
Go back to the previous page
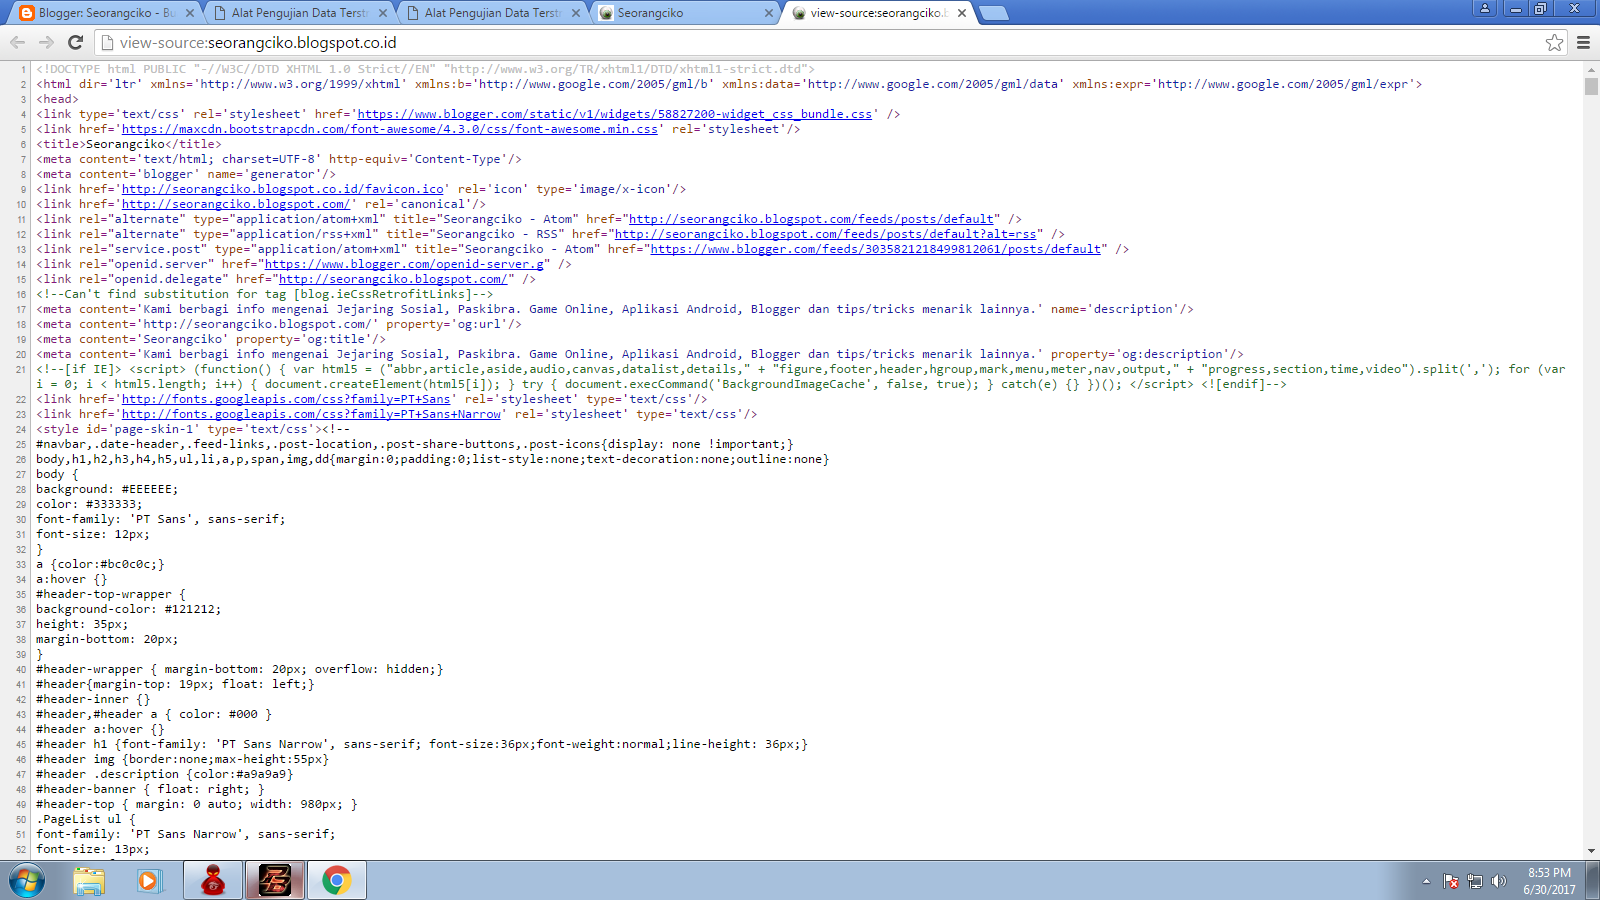(17, 42)
